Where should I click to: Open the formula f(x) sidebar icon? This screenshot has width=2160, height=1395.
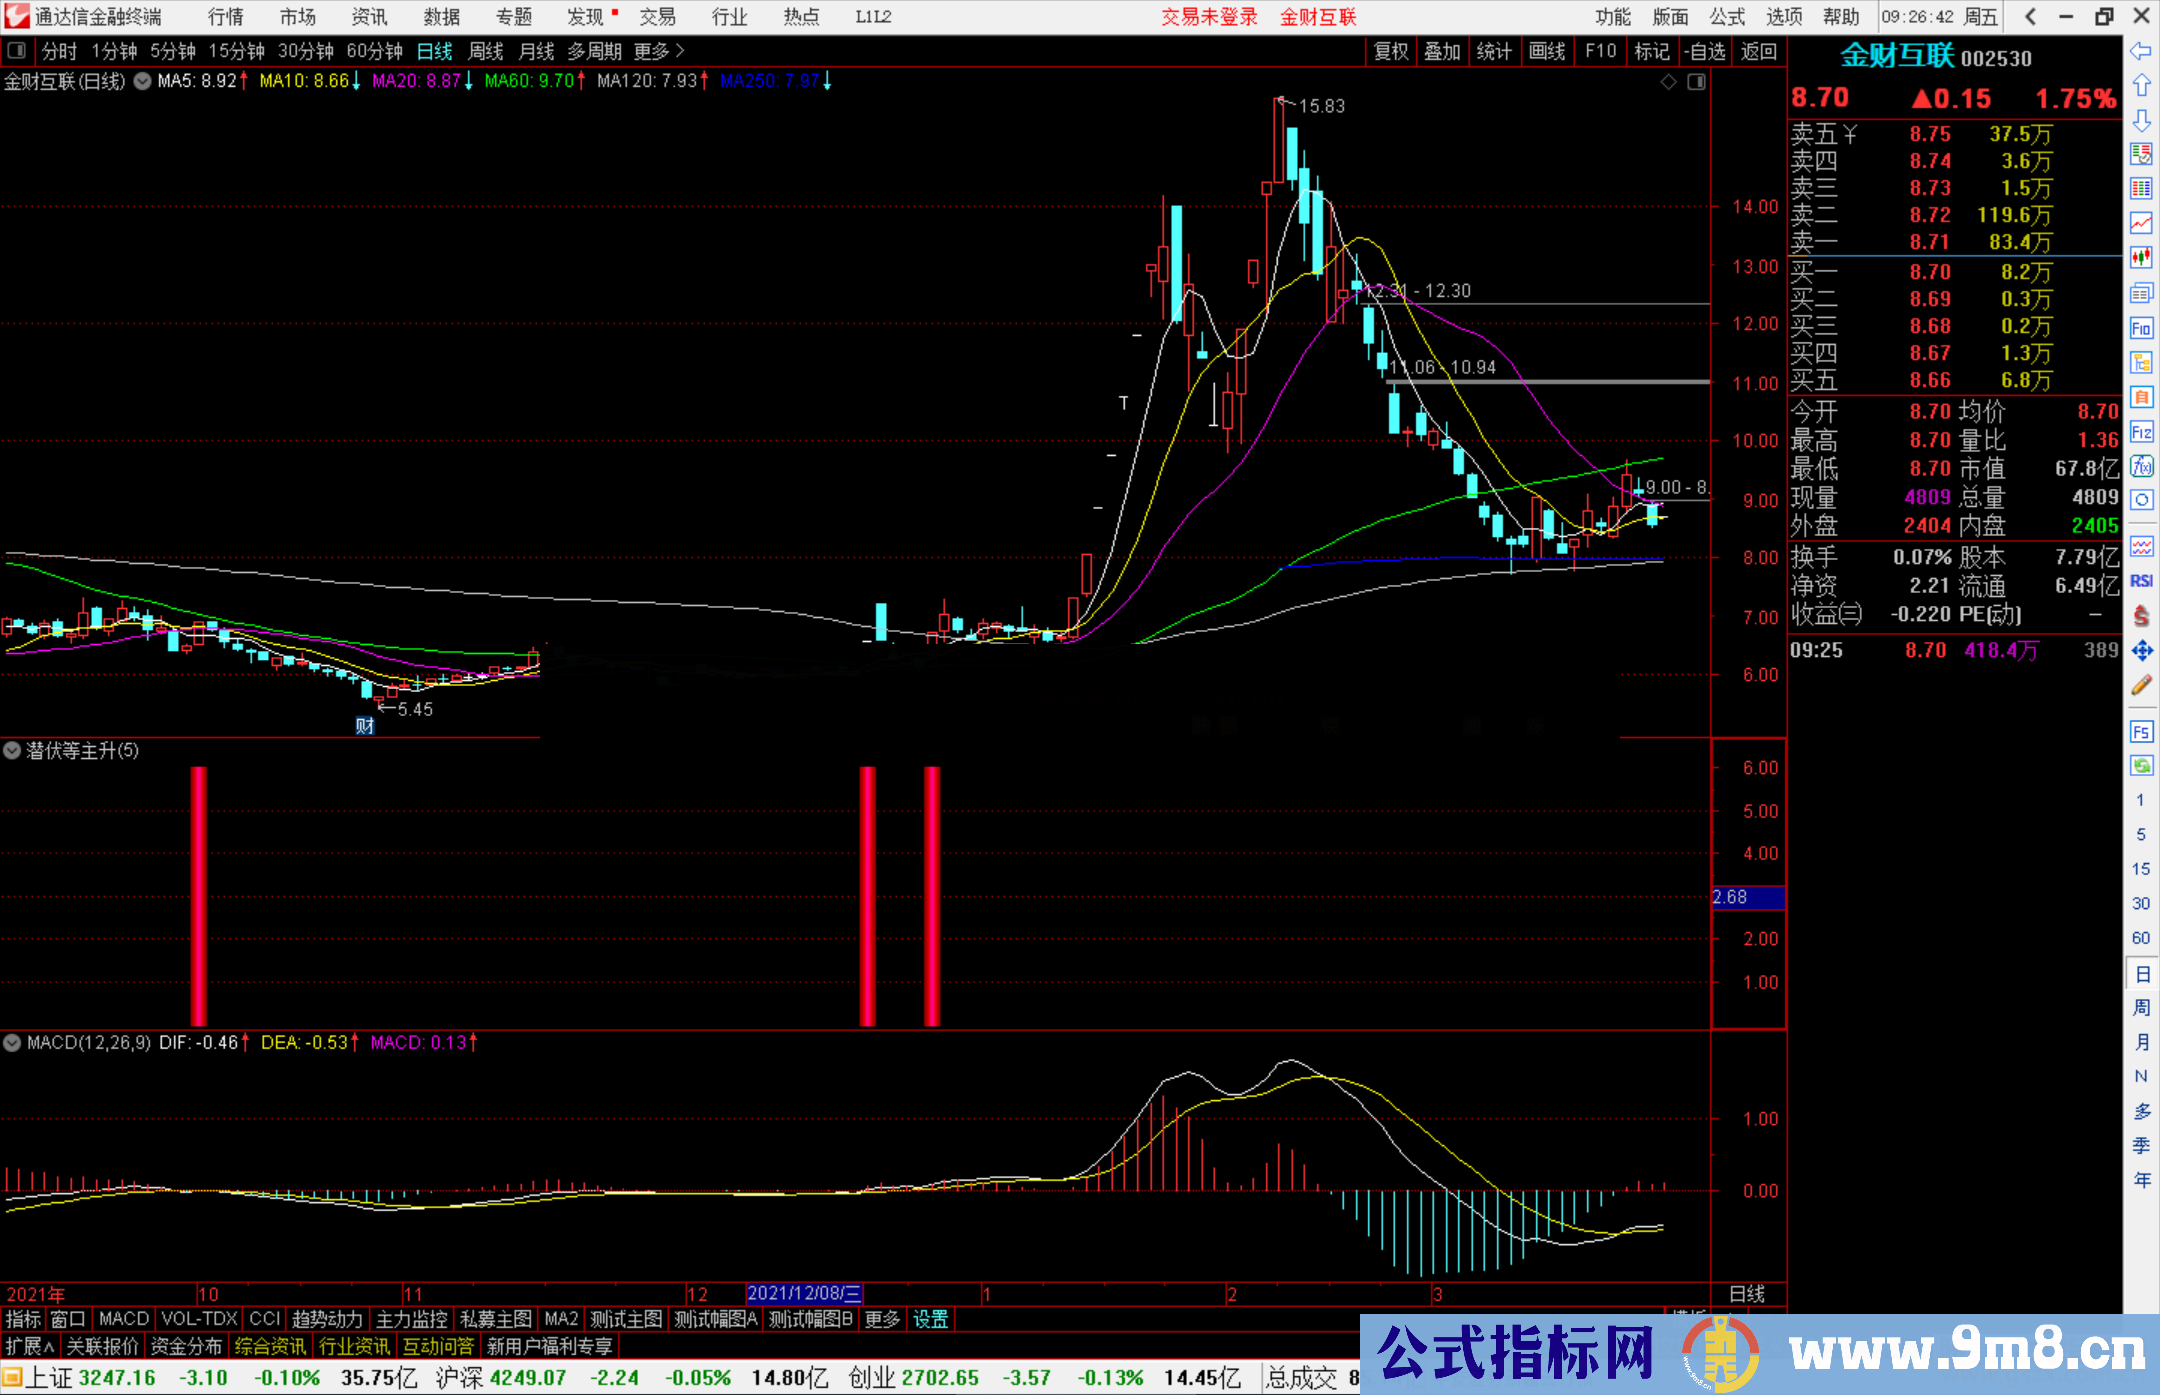pos(2141,467)
